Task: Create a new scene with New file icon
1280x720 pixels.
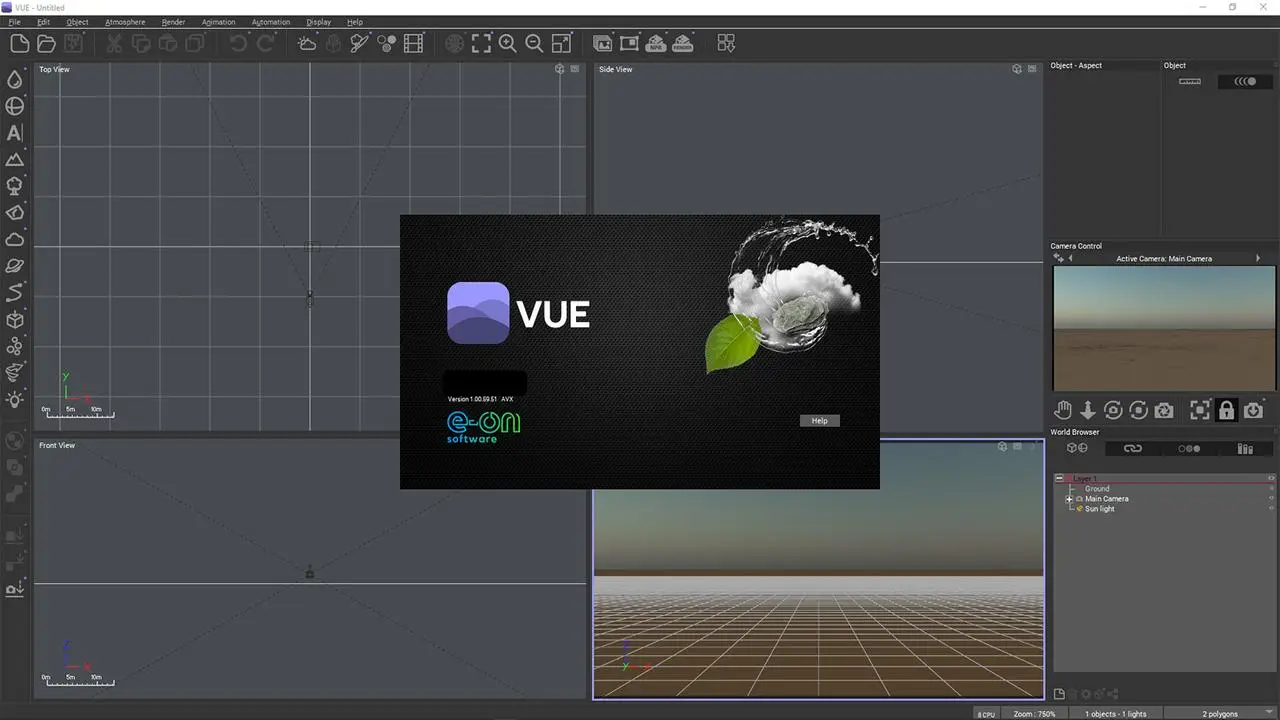Action: point(19,43)
